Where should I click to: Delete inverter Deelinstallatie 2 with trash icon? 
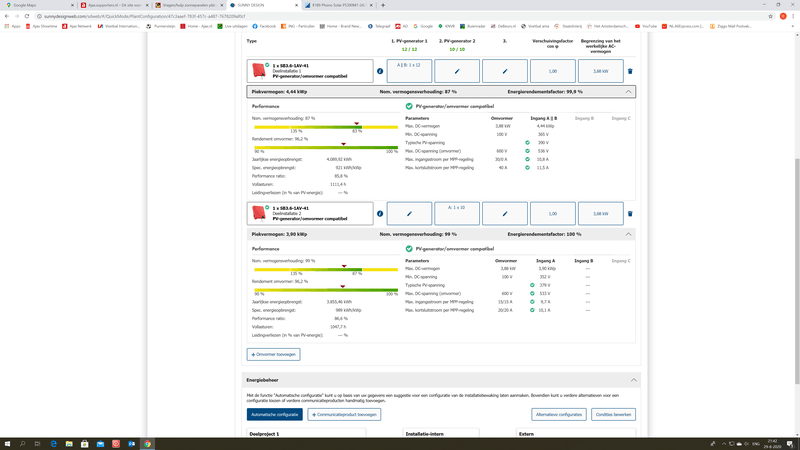pyautogui.click(x=630, y=214)
